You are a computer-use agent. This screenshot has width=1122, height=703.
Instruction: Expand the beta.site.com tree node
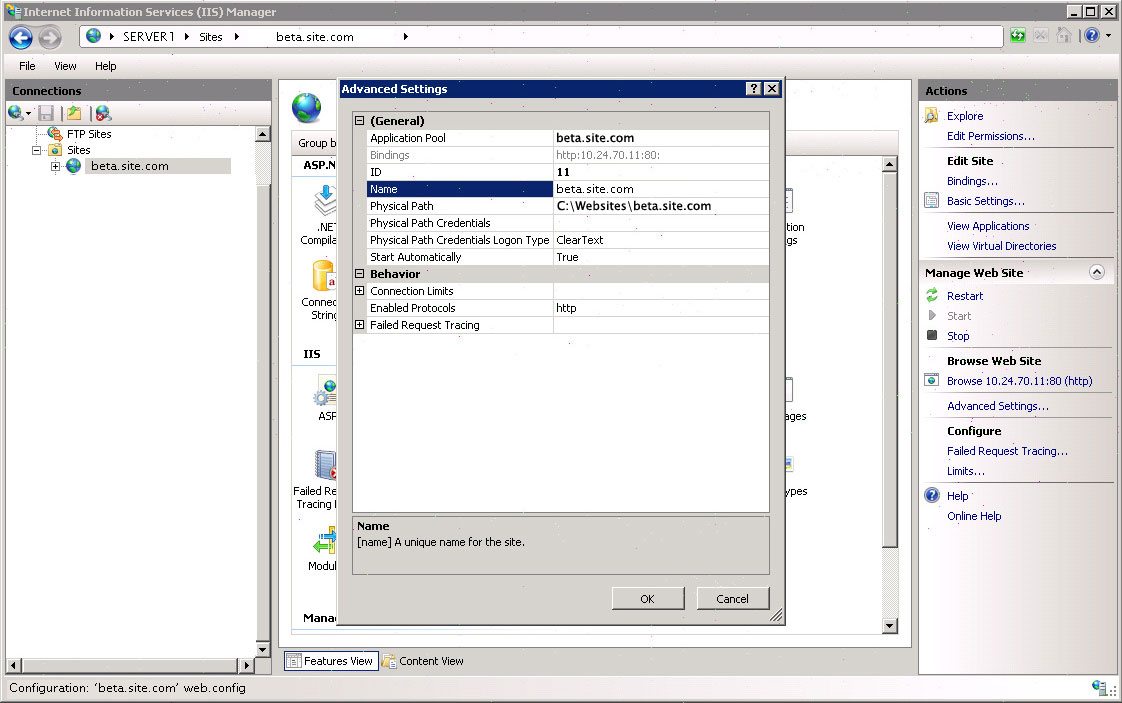click(x=55, y=166)
